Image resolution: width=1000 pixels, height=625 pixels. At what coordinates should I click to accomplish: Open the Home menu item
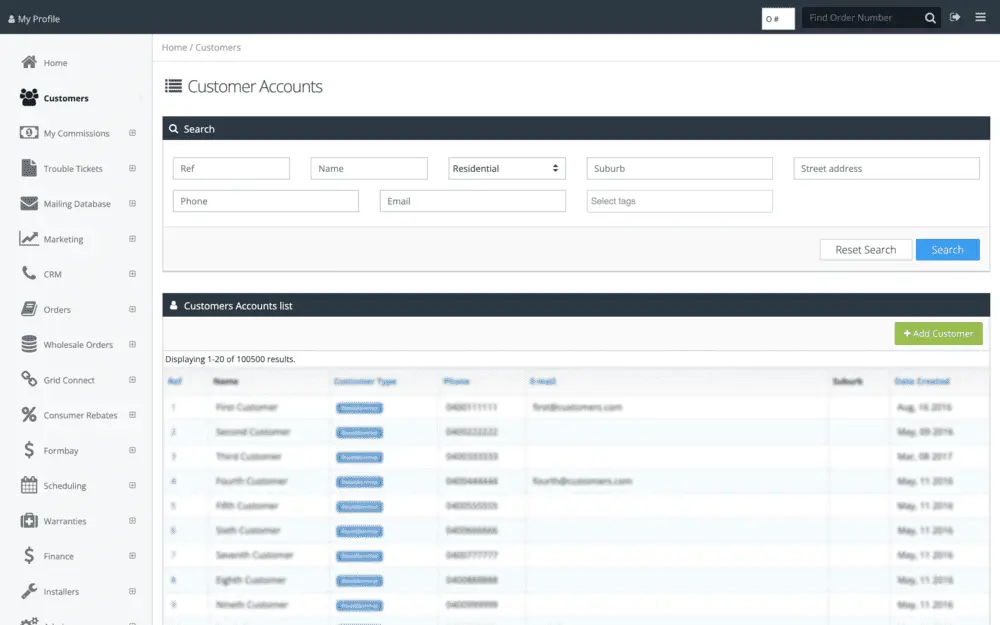coord(55,63)
